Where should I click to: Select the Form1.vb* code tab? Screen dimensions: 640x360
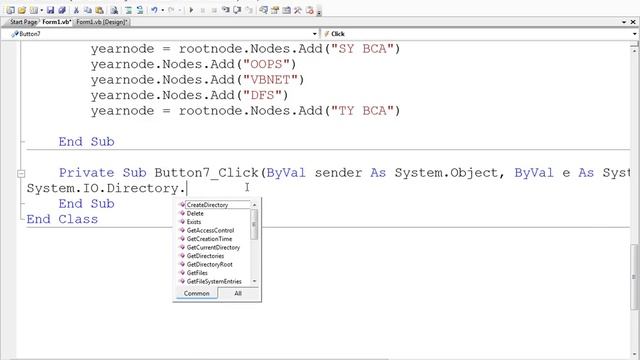tap(56, 22)
